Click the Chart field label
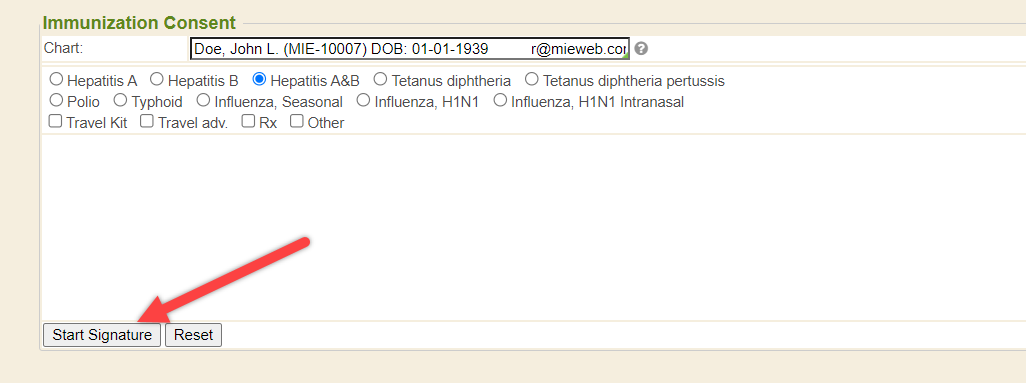1026x383 pixels. tap(63, 48)
